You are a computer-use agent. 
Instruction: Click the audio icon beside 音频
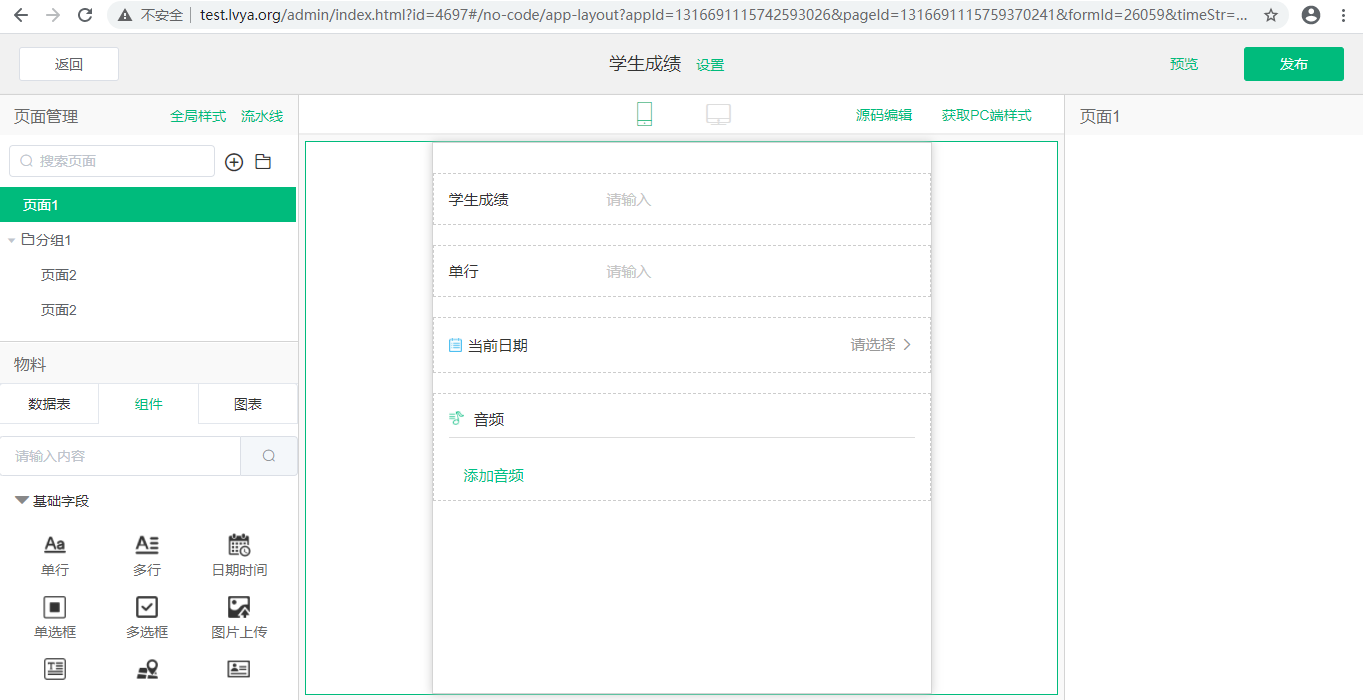tap(456, 418)
